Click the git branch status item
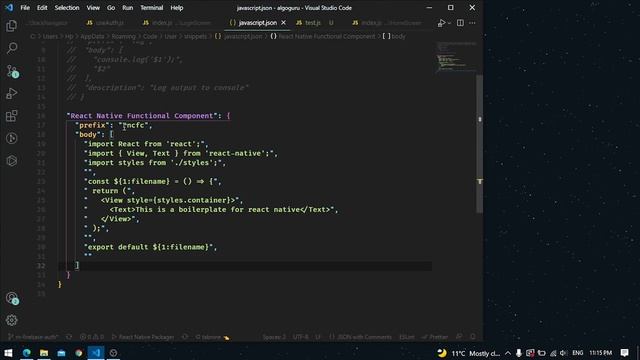Image resolution: width=640 pixels, height=360 pixels. click(x=33, y=337)
